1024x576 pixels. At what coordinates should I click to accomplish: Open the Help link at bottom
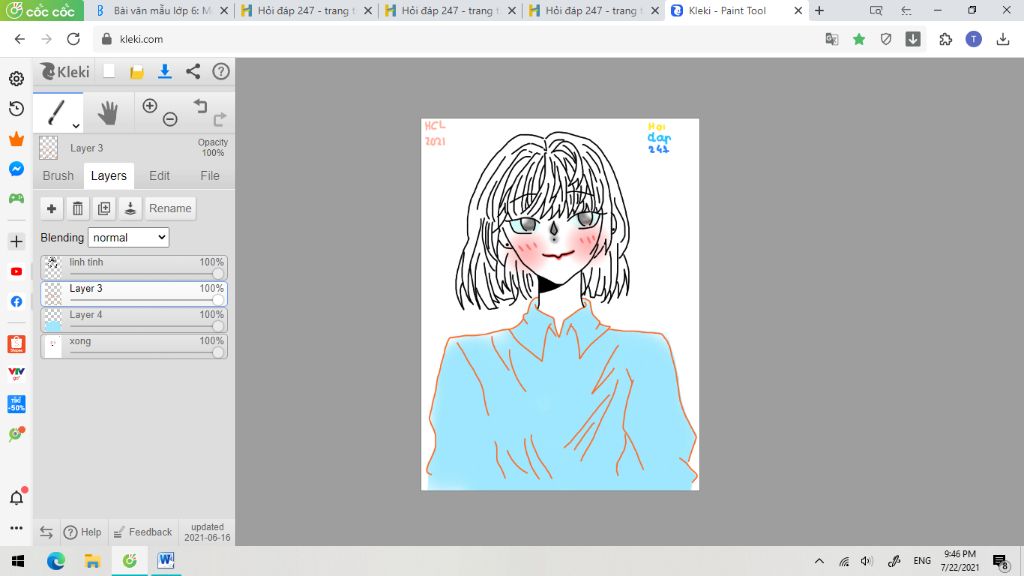point(83,532)
